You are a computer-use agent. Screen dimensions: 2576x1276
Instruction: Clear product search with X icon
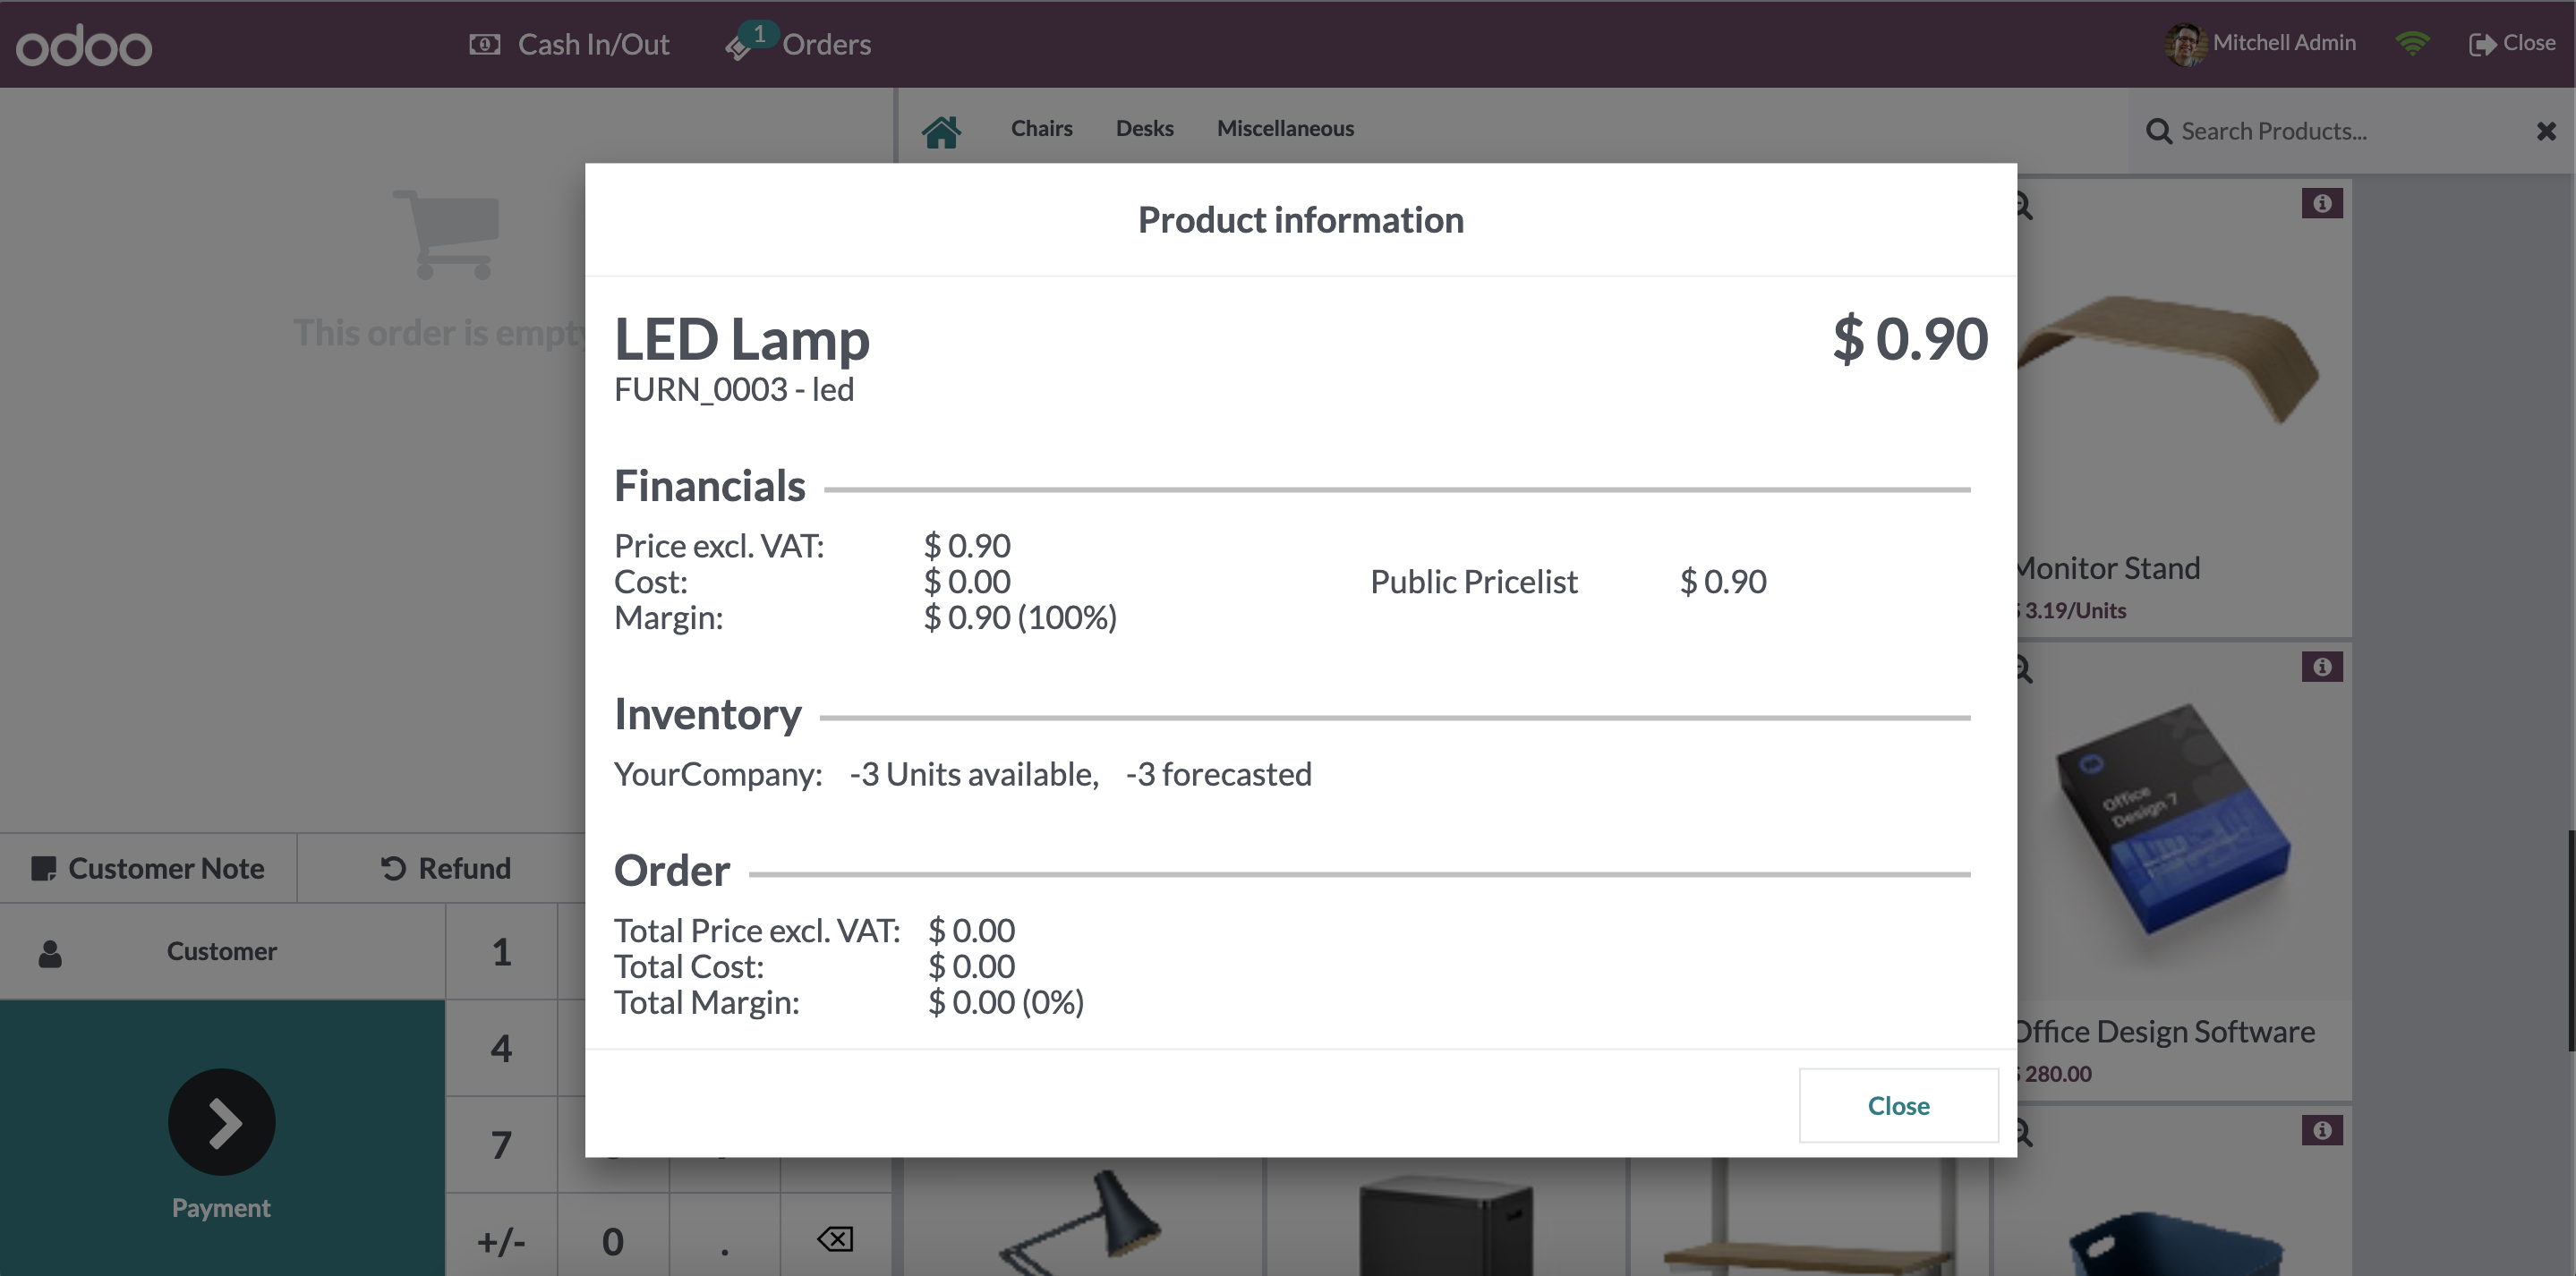tap(2546, 131)
